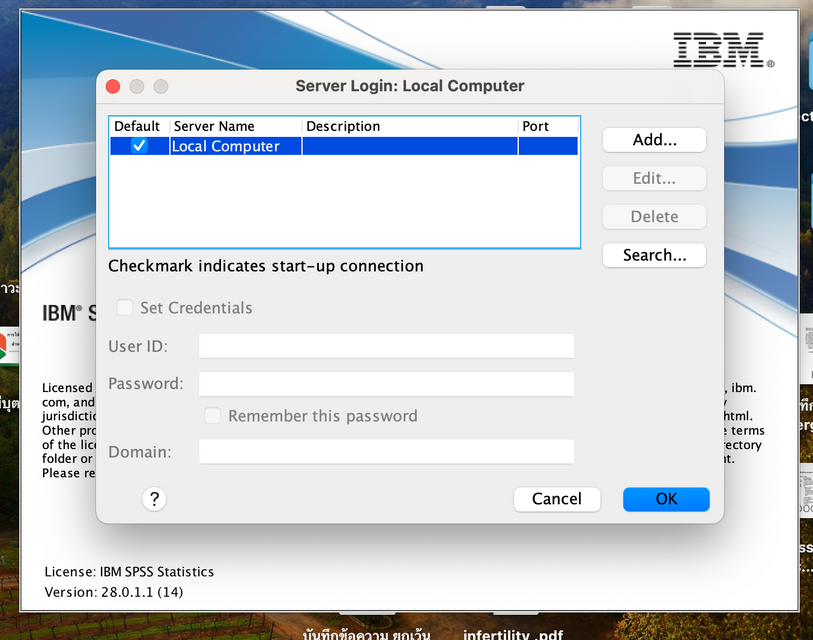Focus the User ID input field
813x640 pixels.
[387, 346]
